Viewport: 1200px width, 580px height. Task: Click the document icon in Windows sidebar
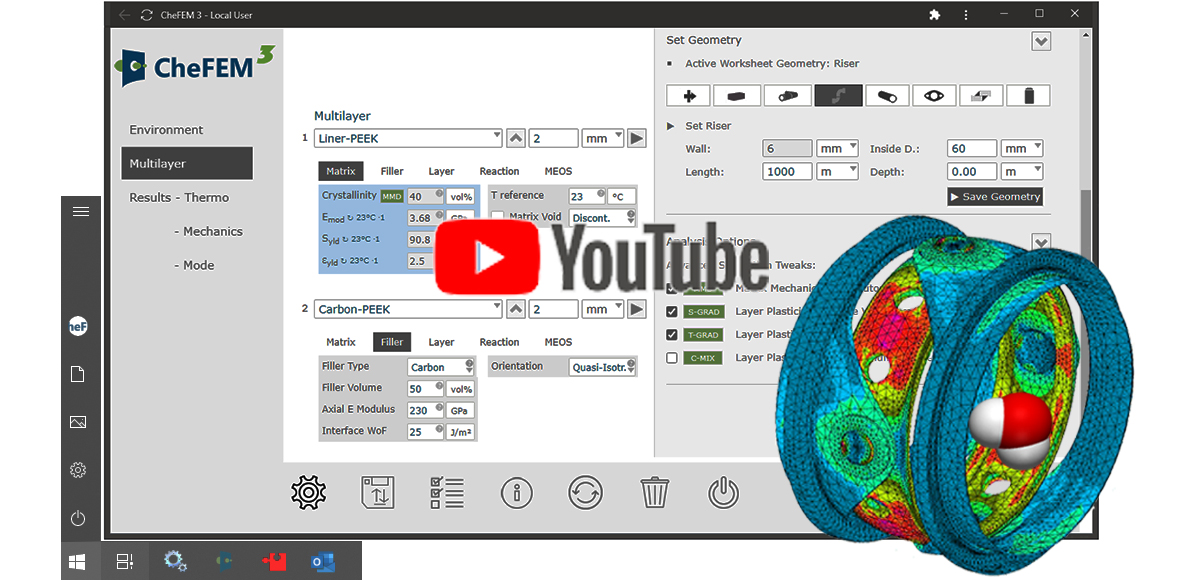pos(78,374)
